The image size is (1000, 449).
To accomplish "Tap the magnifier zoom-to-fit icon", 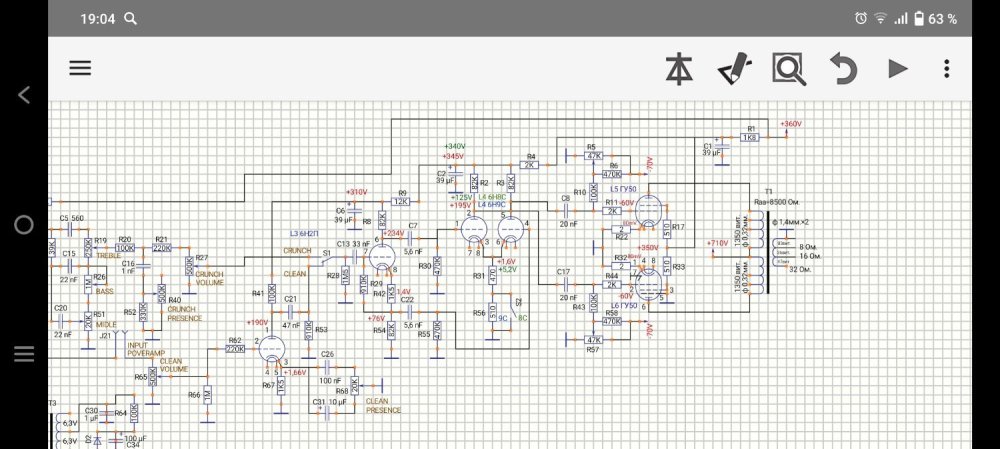I will click(789, 69).
